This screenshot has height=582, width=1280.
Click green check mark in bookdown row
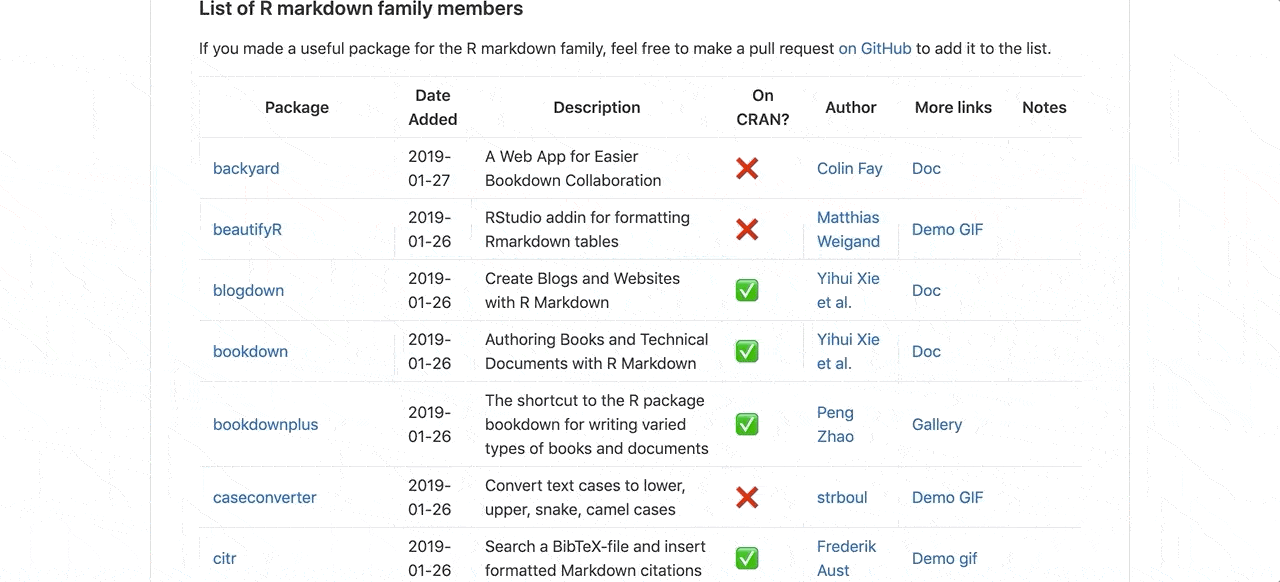tap(747, 352)
